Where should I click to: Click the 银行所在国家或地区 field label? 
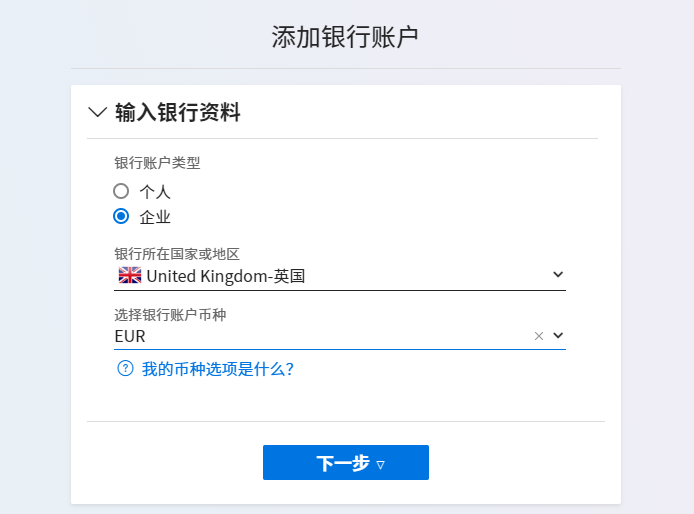[177, 254]
